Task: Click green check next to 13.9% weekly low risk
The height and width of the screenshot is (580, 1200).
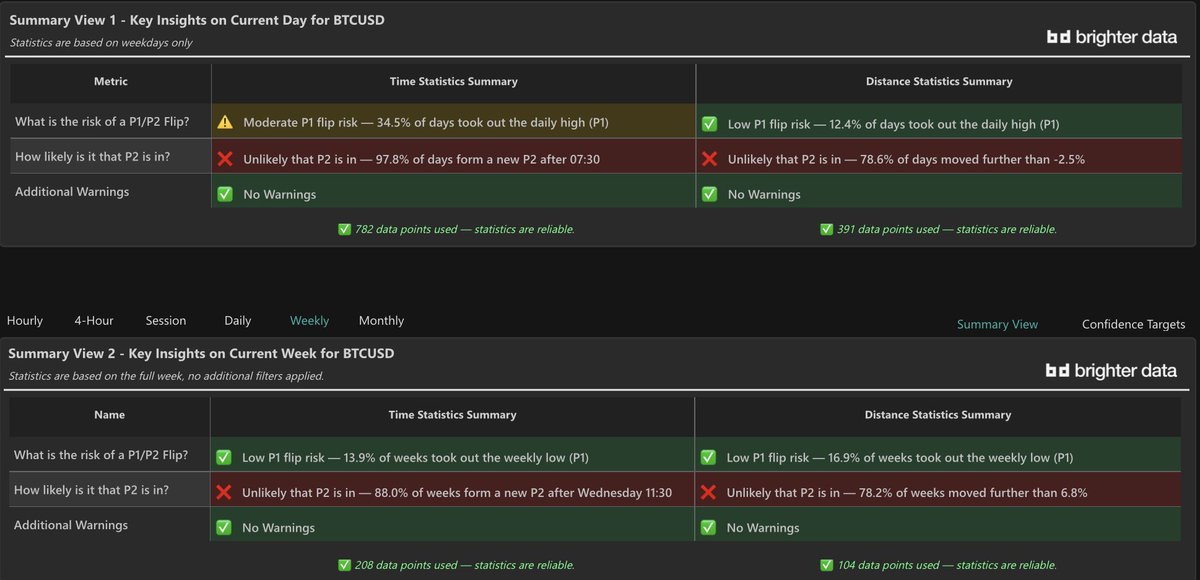Action: pyautogui.click(x=224, y=457)
